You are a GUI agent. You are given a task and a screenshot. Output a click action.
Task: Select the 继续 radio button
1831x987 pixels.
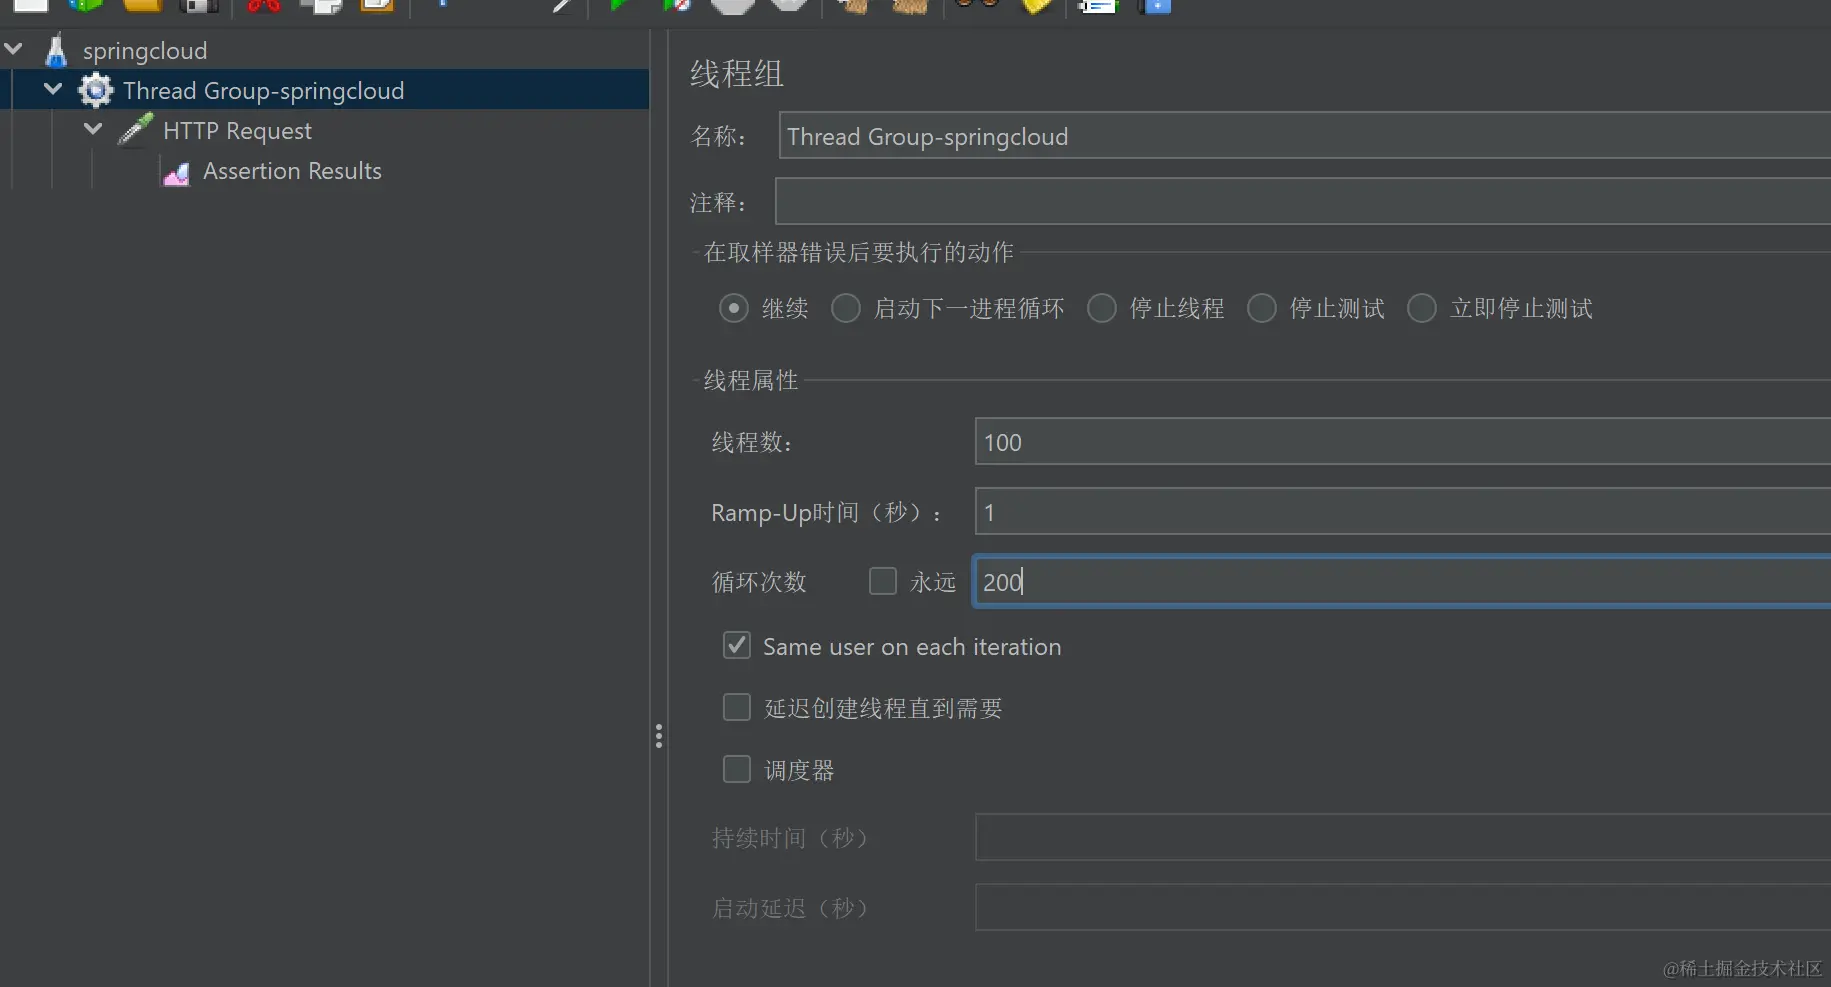(x=734, y=308)
